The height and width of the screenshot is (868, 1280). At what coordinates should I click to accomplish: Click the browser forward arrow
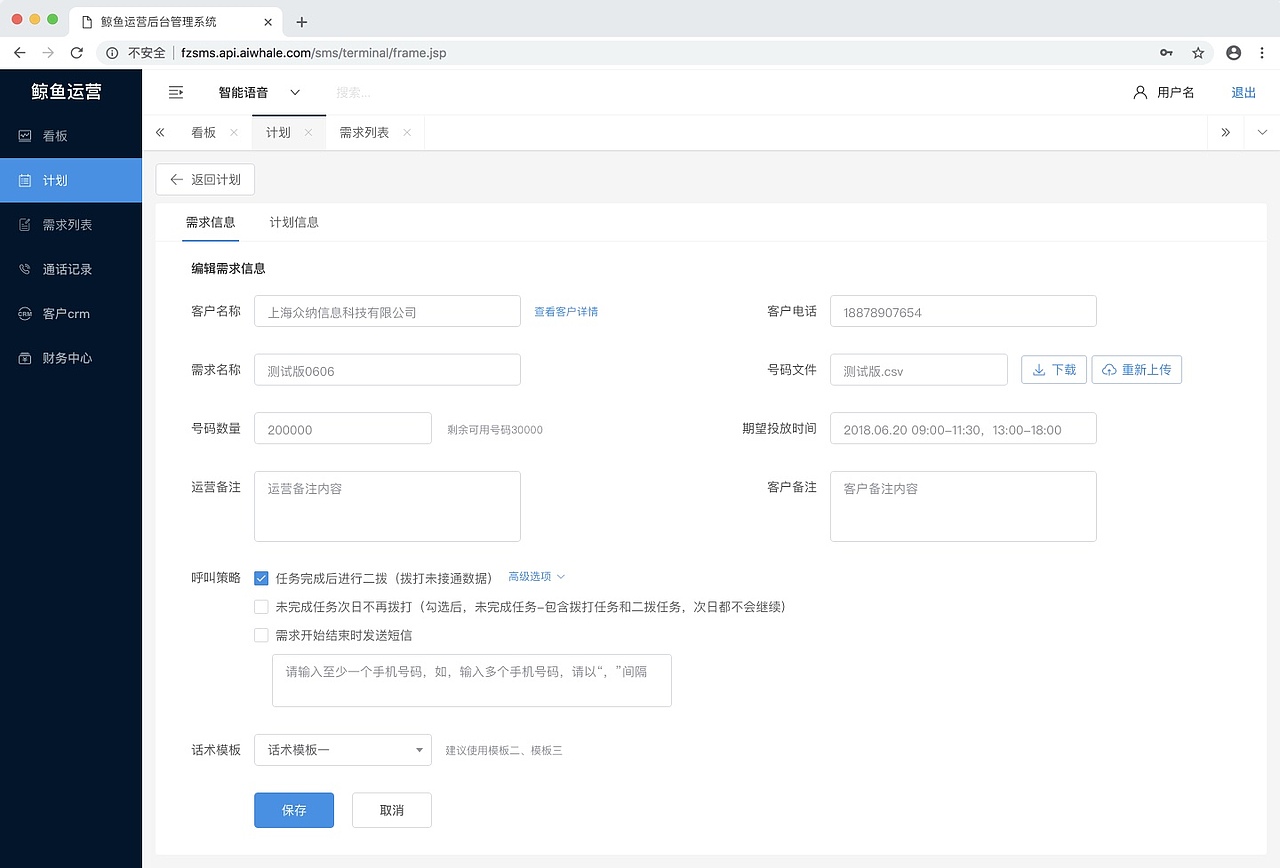(x=48, y=52)
